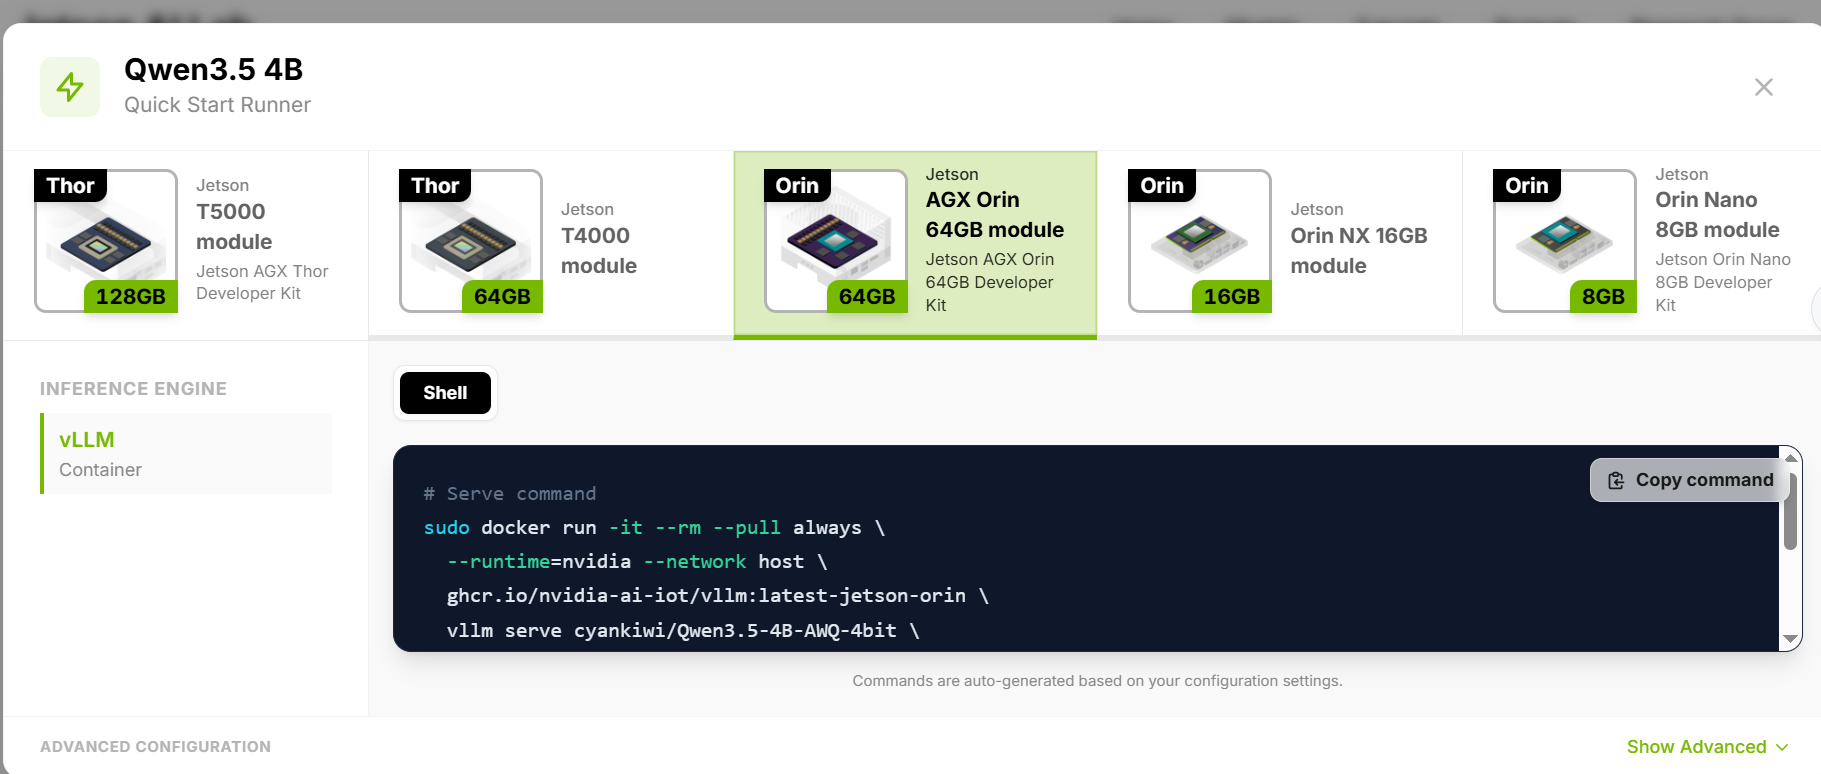The image size is (1821, 774).
Task: Click the Jetson AGX Thor Developer Kit text
Action: click(x=262, y=282)
